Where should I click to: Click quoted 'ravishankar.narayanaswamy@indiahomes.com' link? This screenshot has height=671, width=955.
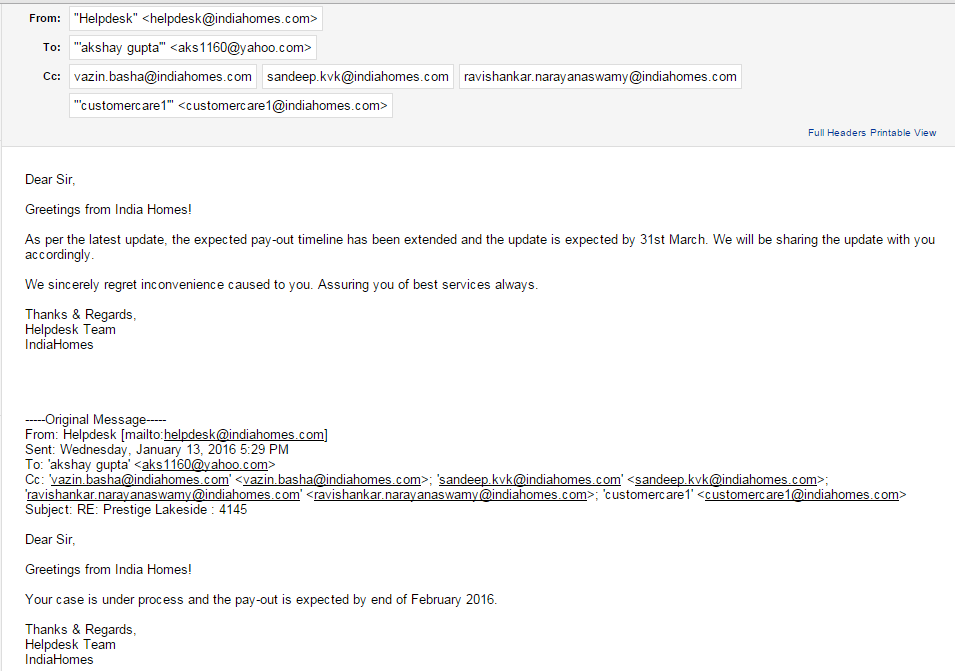(164, 495)
